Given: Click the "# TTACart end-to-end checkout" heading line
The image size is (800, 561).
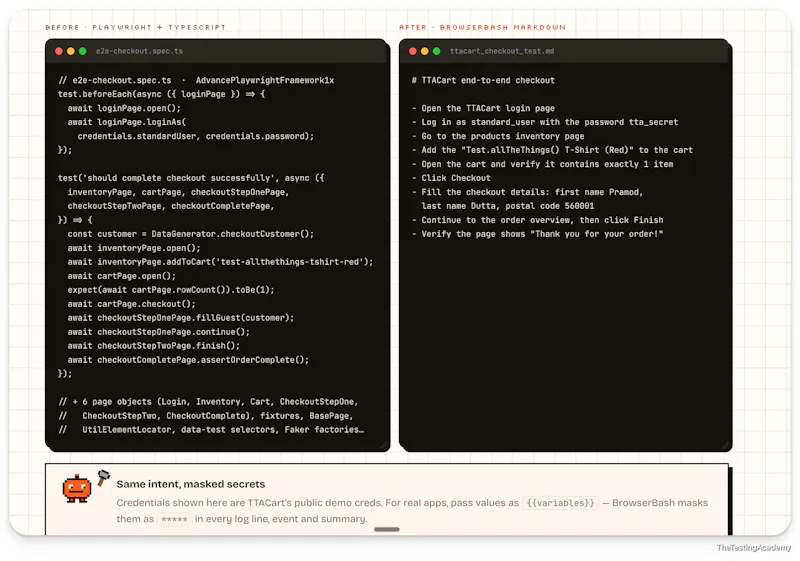Looking at the screenshot, I should [x=483, y=80].
